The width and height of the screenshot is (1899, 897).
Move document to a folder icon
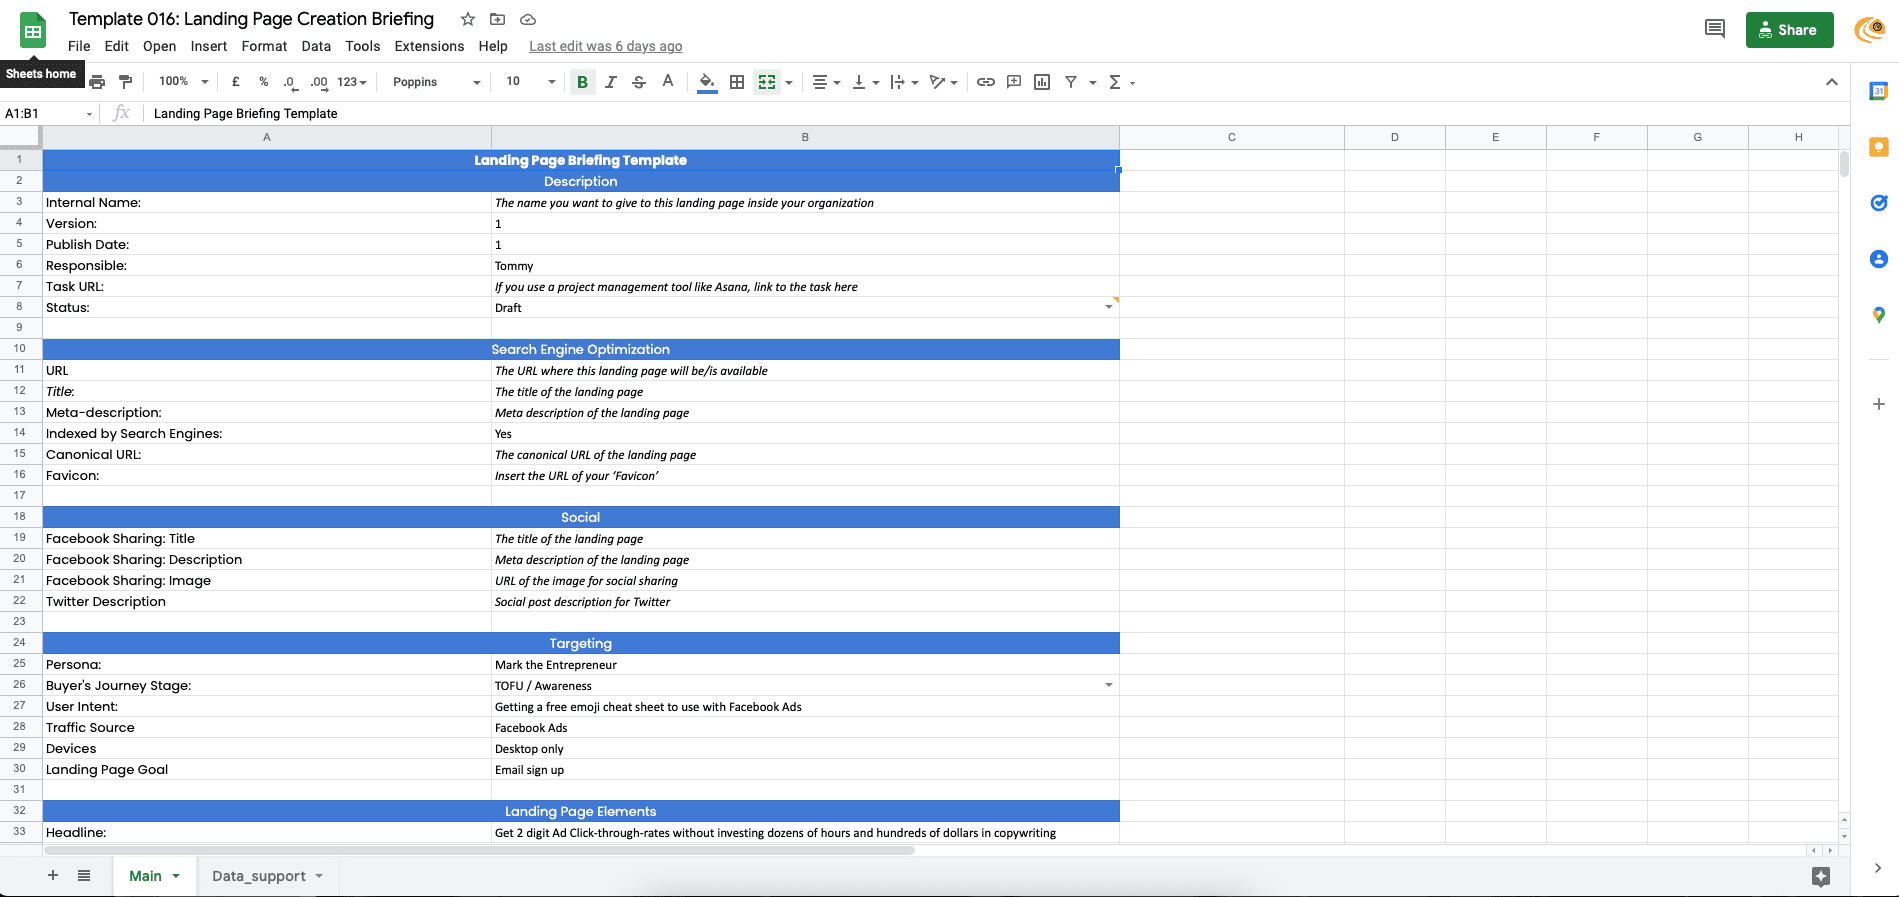[x=497, y=19]
